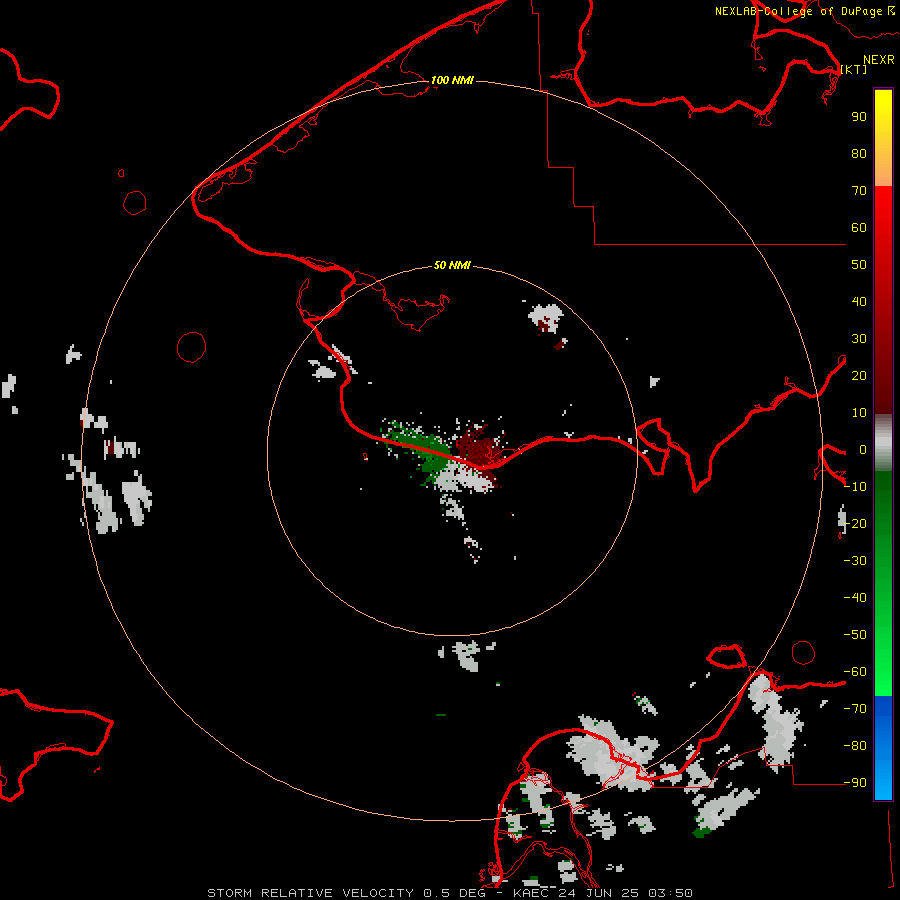900x900 pixels.
Task: Click the 24 JUN 25 date text
Action: point(599,893)
